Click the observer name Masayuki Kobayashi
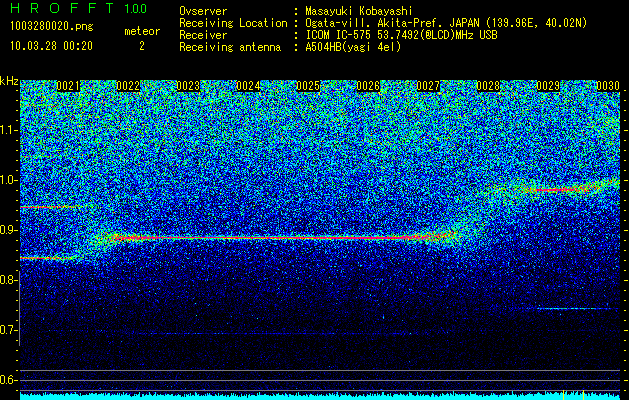Image resolution: width=629 pixels, height=400 pixels. click(359, 11)
